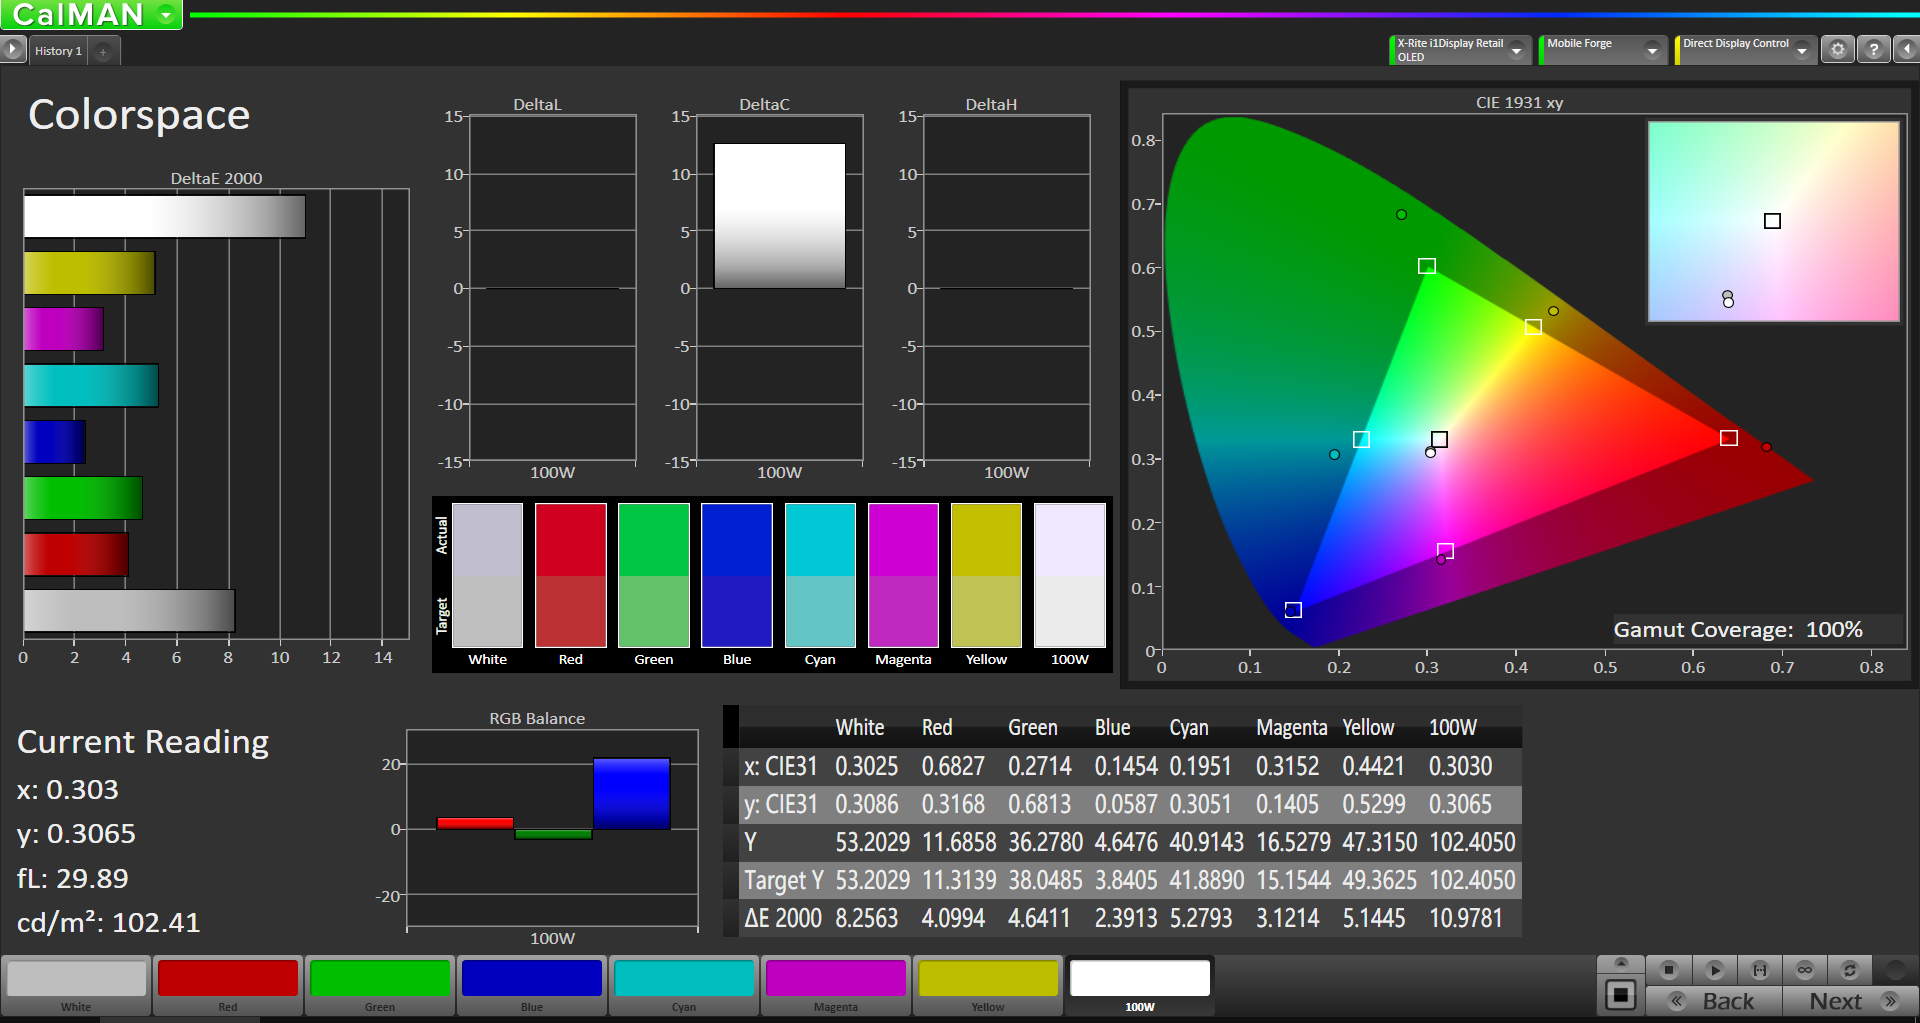Click the Magenta actual/target swatch comparison

point(903,575)
